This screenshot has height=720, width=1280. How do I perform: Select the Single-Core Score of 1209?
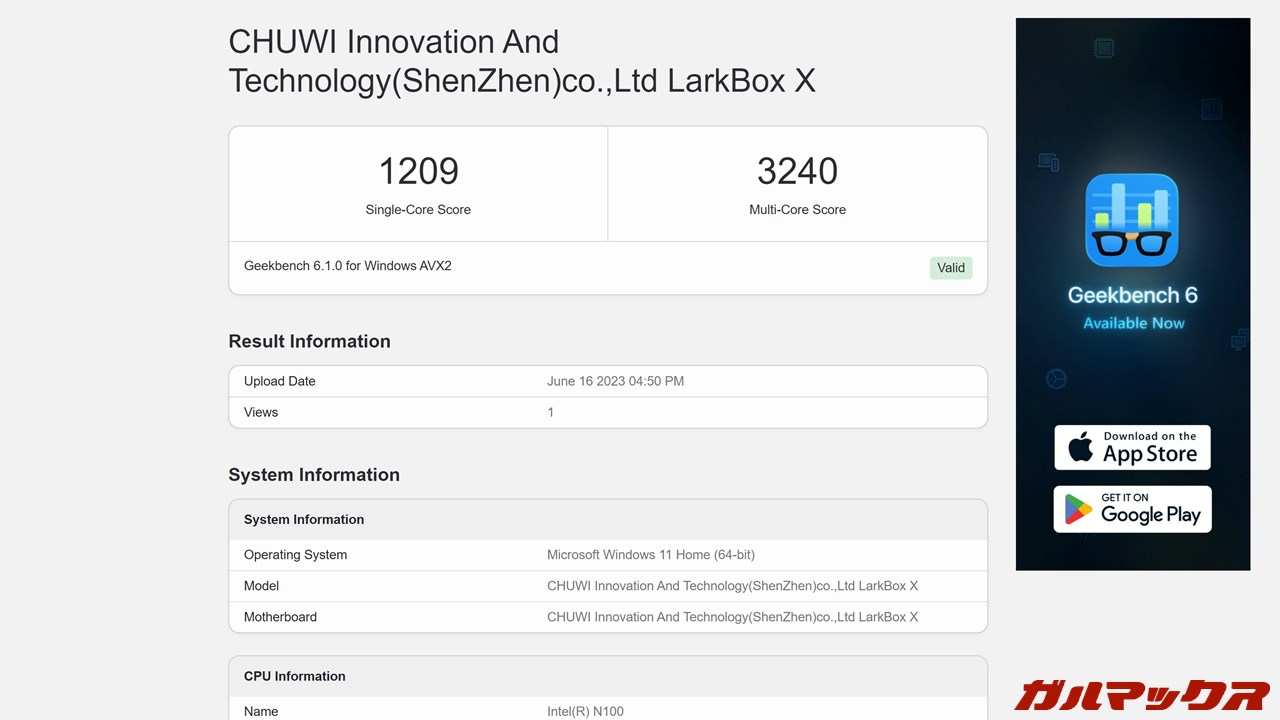coord(418,171)
